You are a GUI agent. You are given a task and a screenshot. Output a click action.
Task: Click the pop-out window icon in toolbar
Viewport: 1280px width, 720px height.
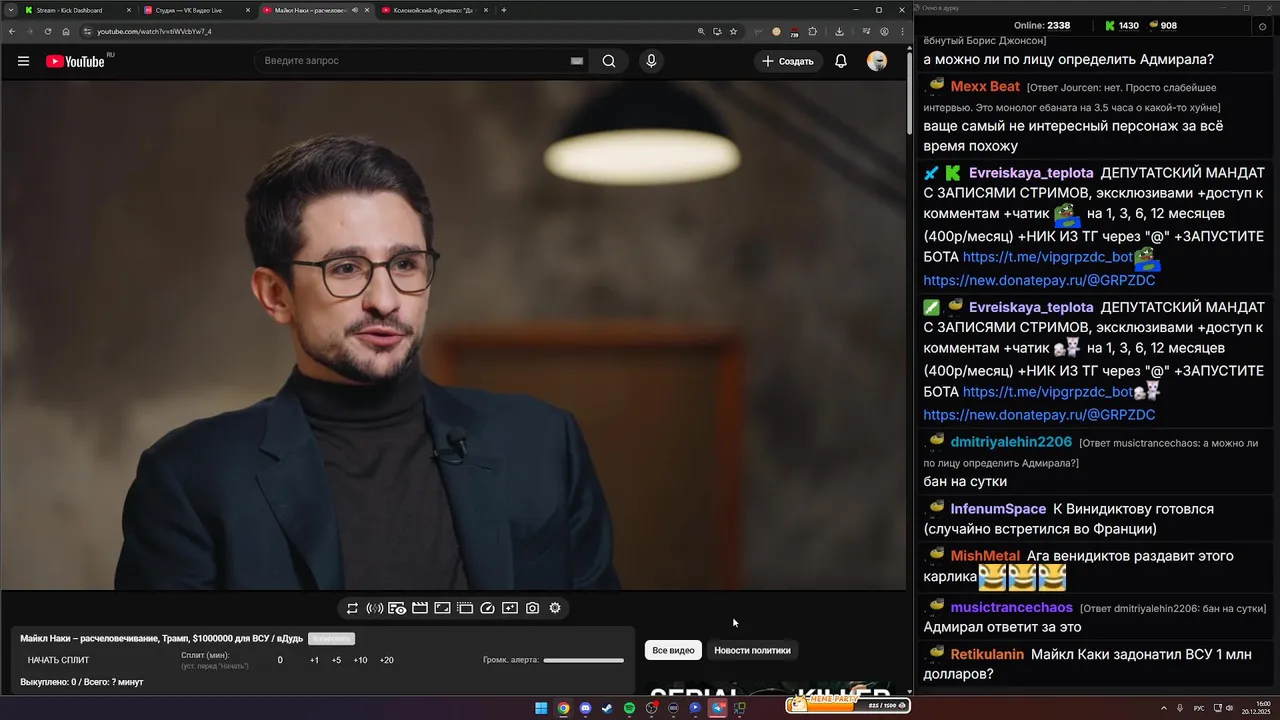(x=465, y=608)
